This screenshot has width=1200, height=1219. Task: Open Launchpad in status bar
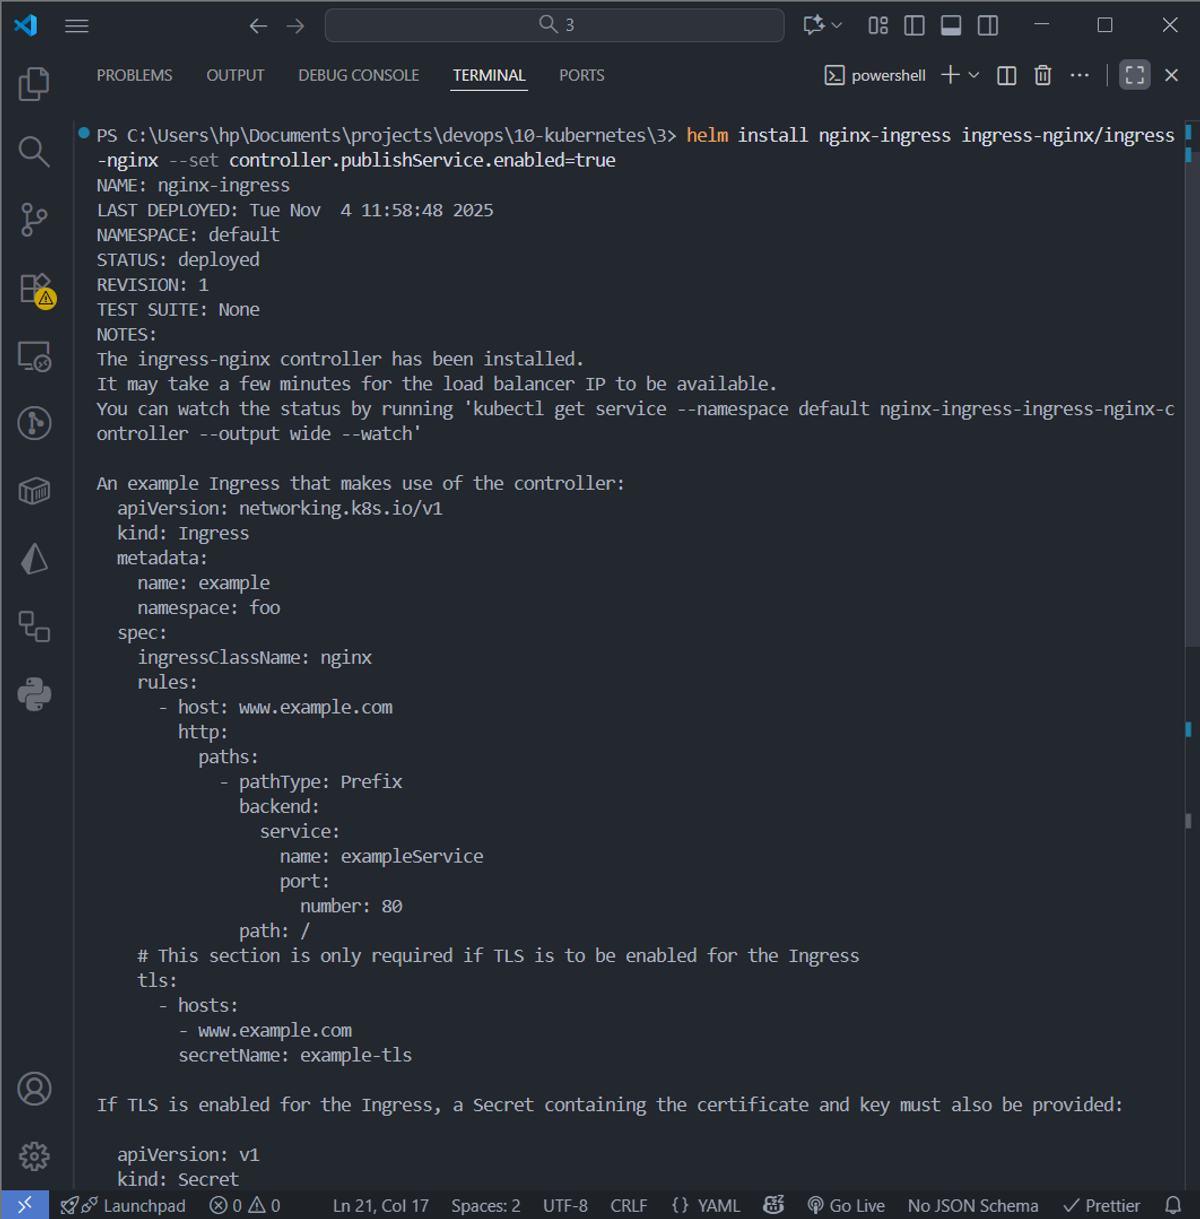123,1205
